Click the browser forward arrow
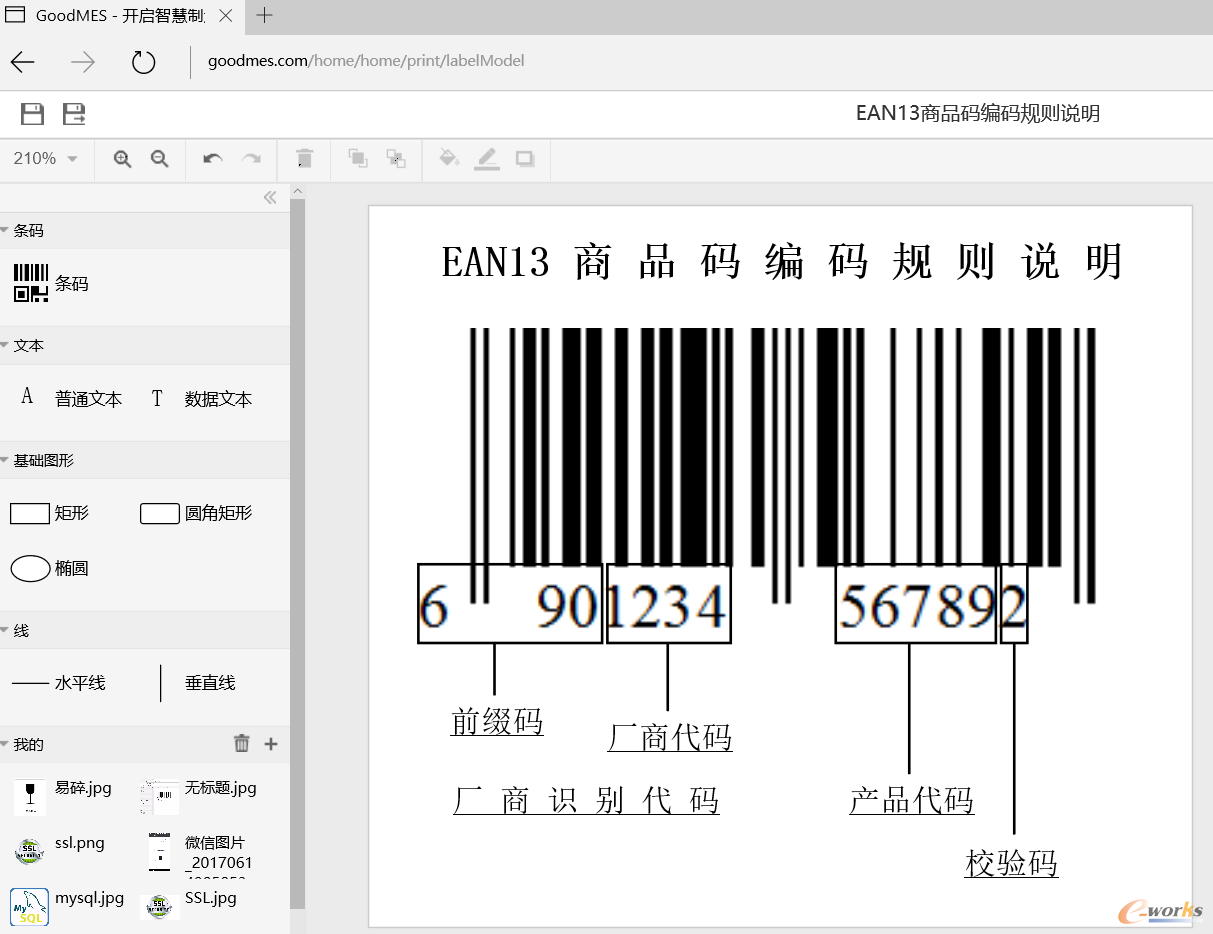Image resolution: width=1213 pixels, height=934 pixels. click(x=83, y=62)
